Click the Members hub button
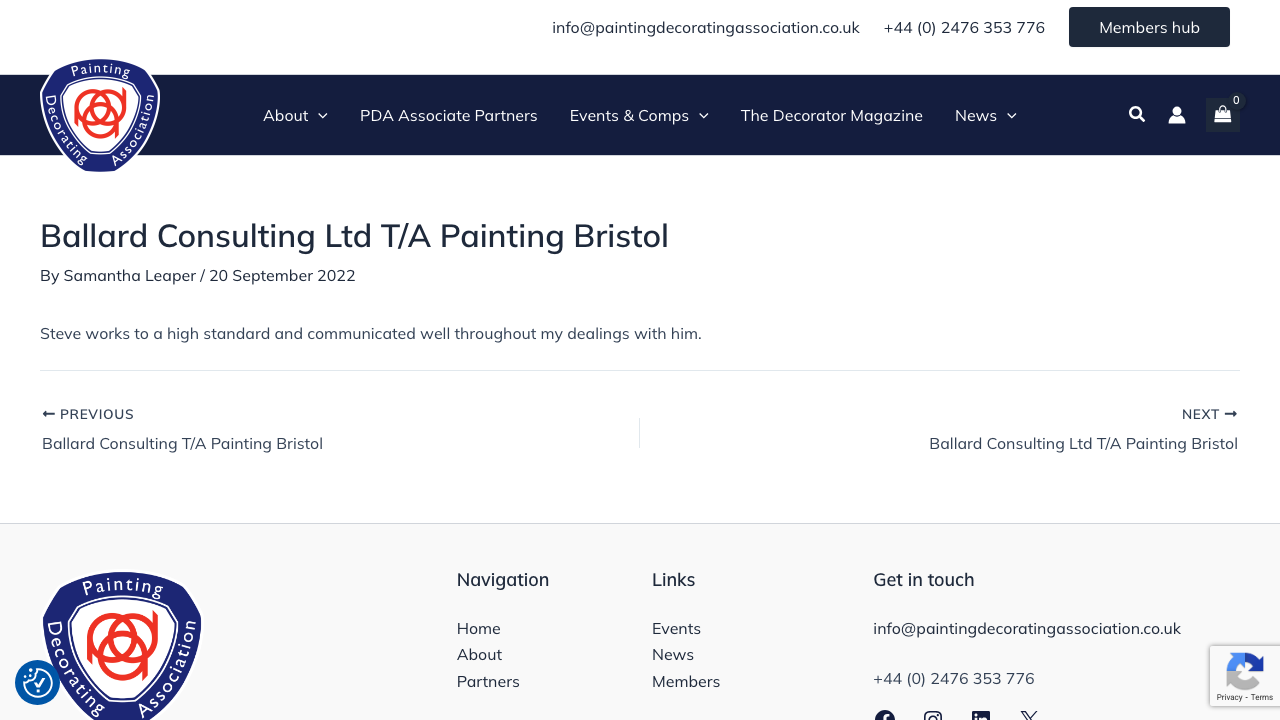 (x=1149, y=27)
